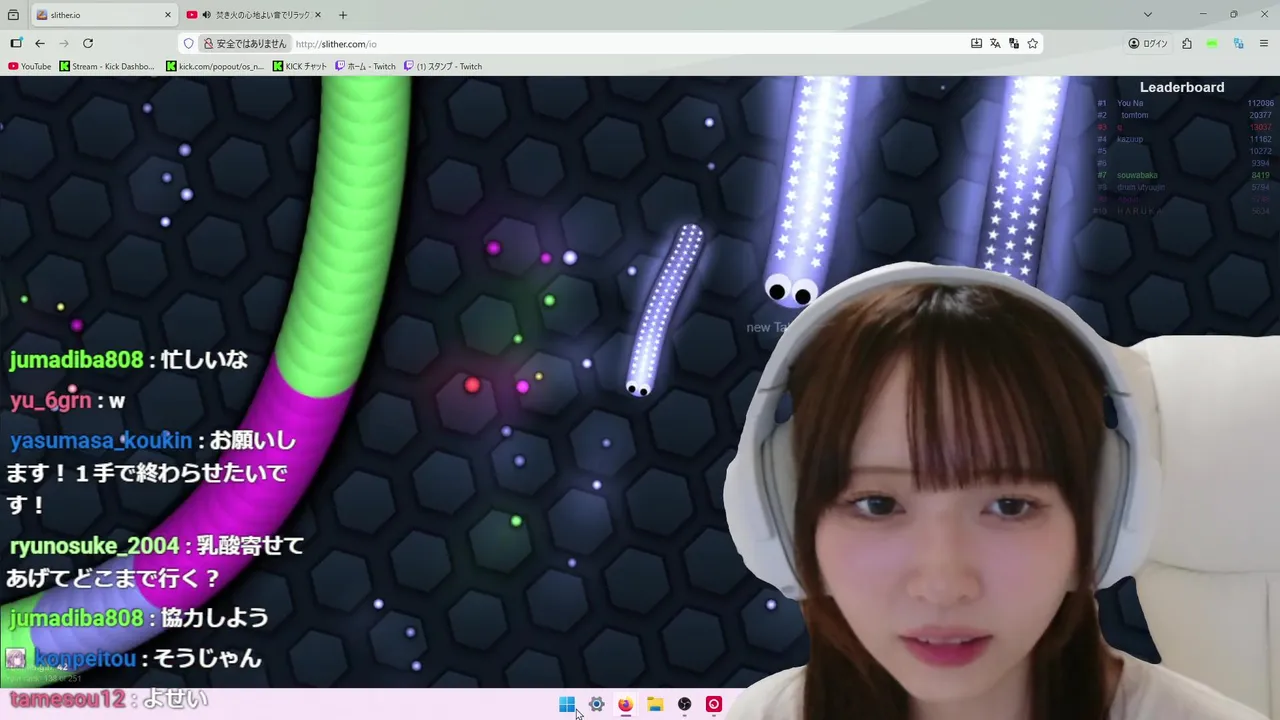Click the Windows Start button in taskbar
This screenshot has height=720, width=1280.
tap(567, 704)
